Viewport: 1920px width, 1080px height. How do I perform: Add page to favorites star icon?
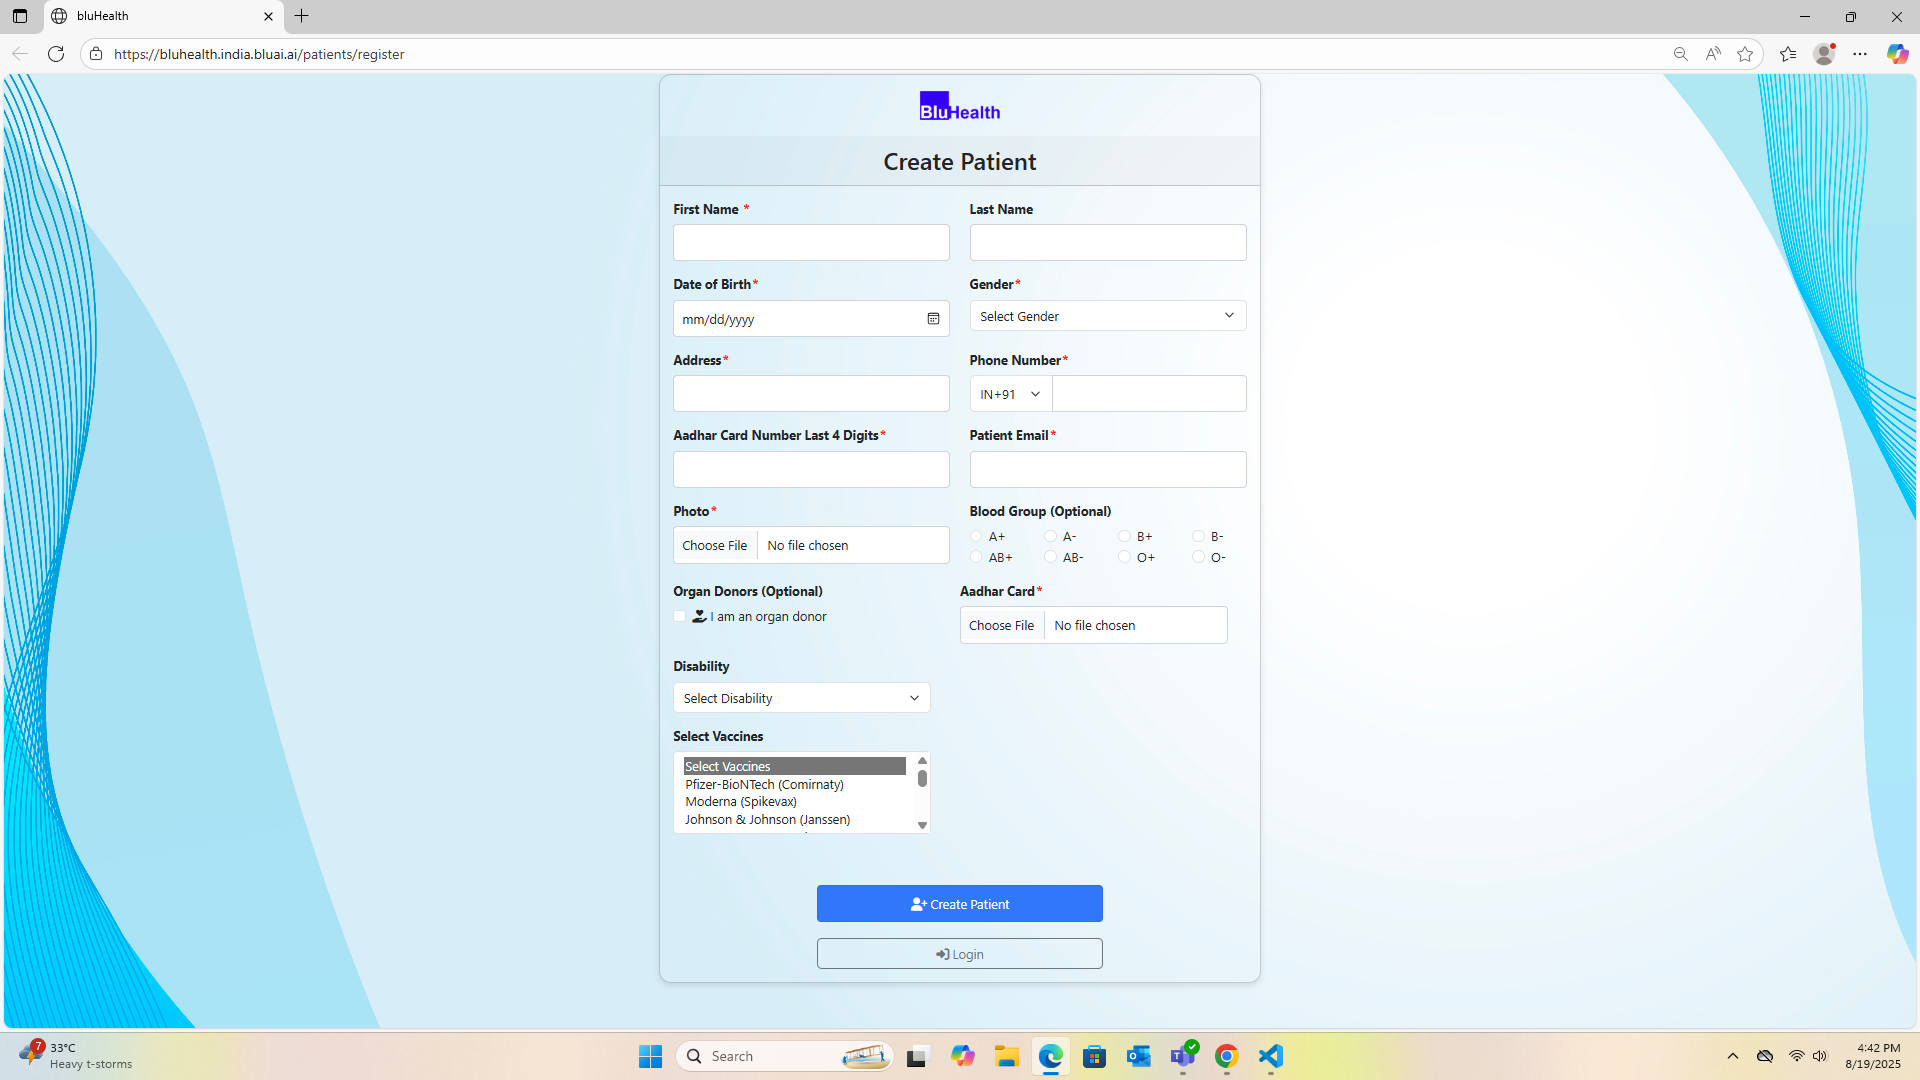point(1745,54)
